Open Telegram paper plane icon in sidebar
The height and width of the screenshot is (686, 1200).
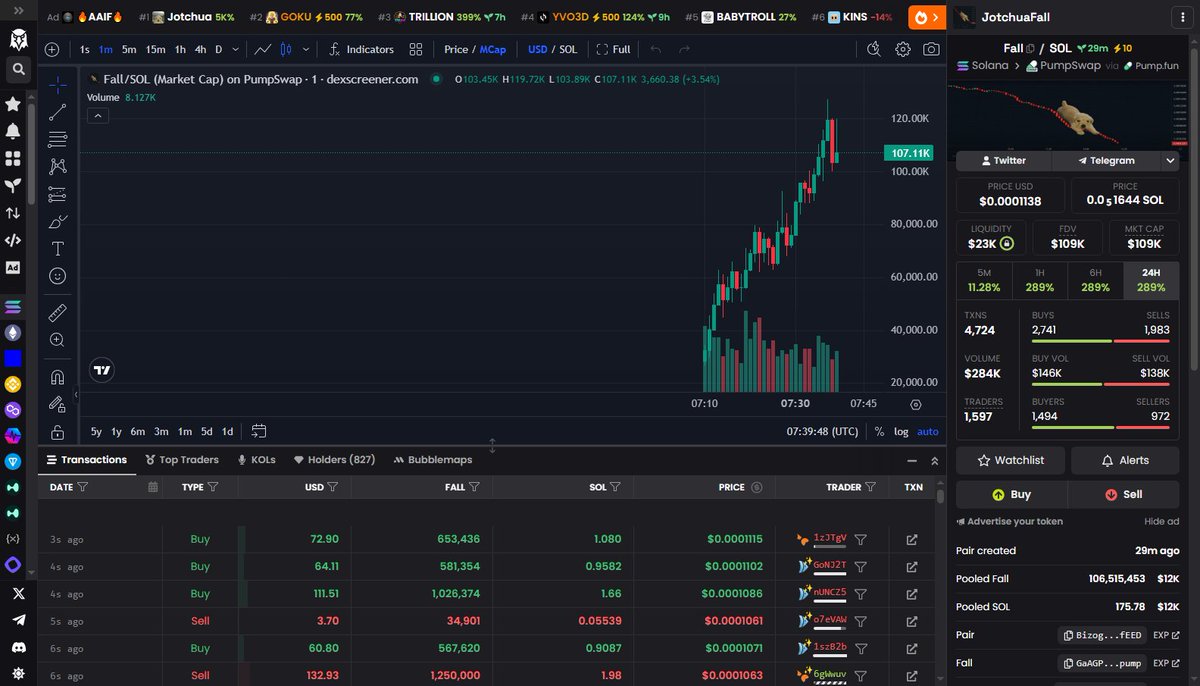click(x=18, y=620)
